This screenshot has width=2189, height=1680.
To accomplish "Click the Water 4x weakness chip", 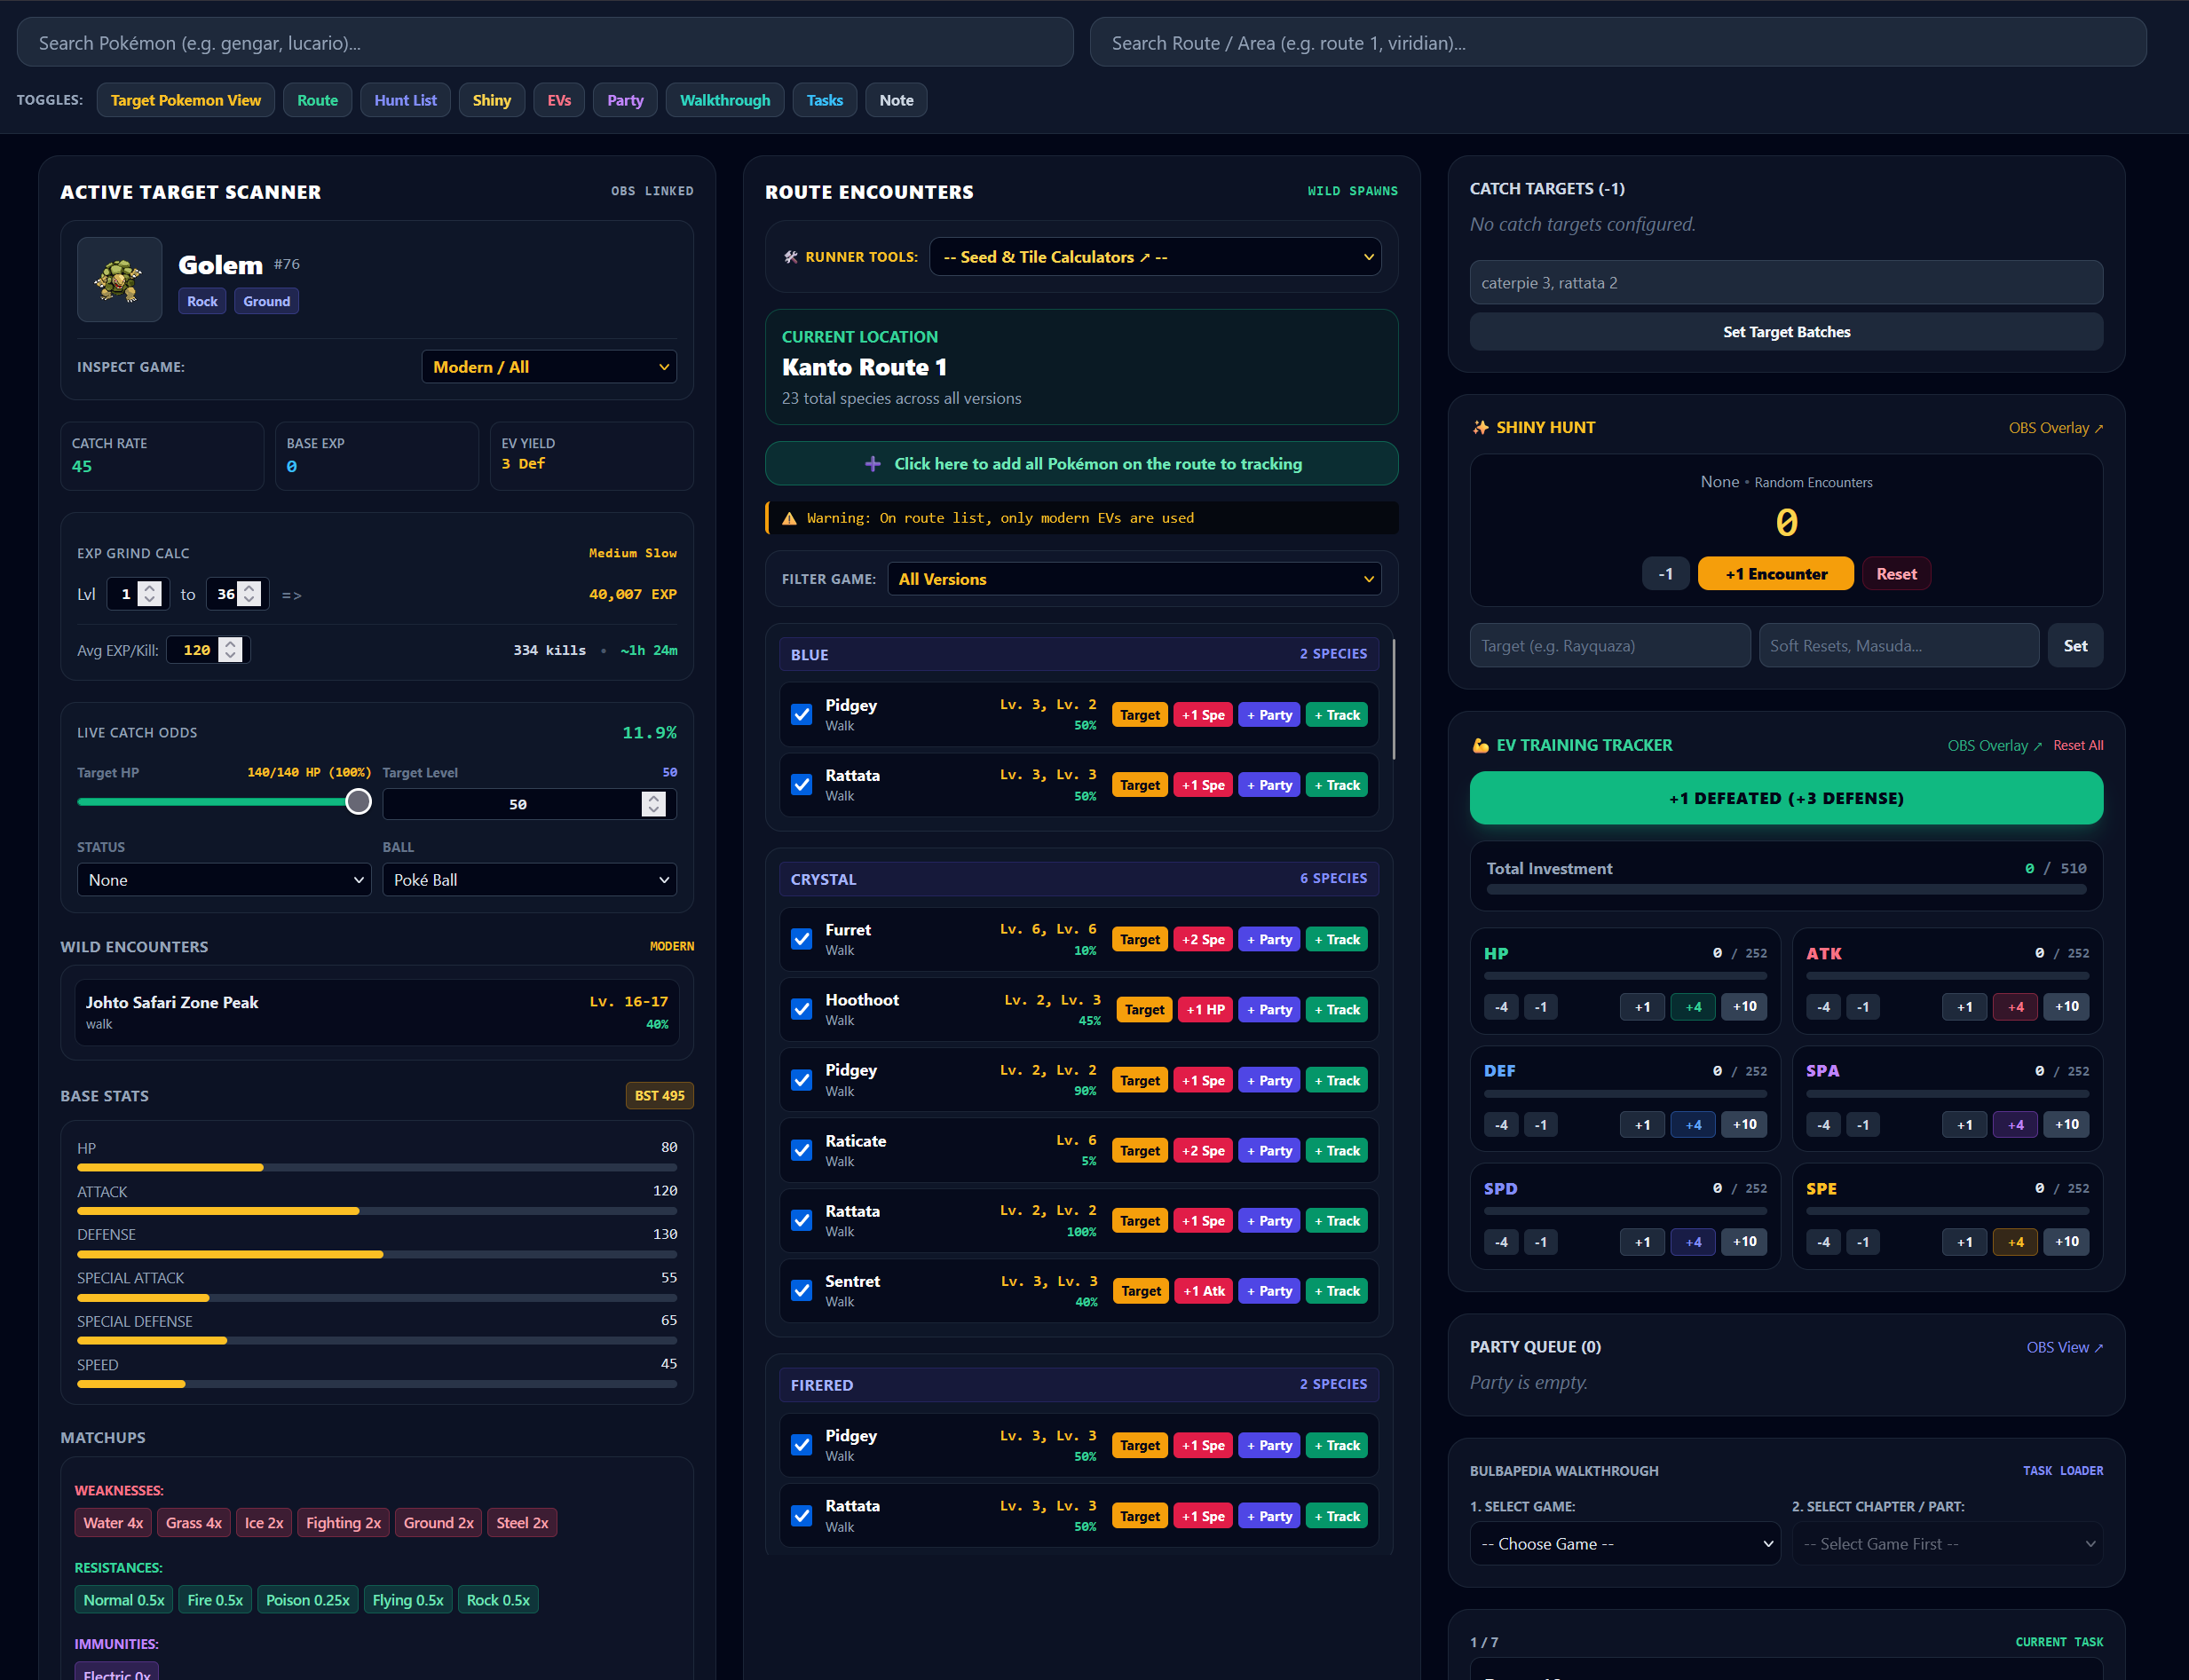I will (x=113, y=1523).
